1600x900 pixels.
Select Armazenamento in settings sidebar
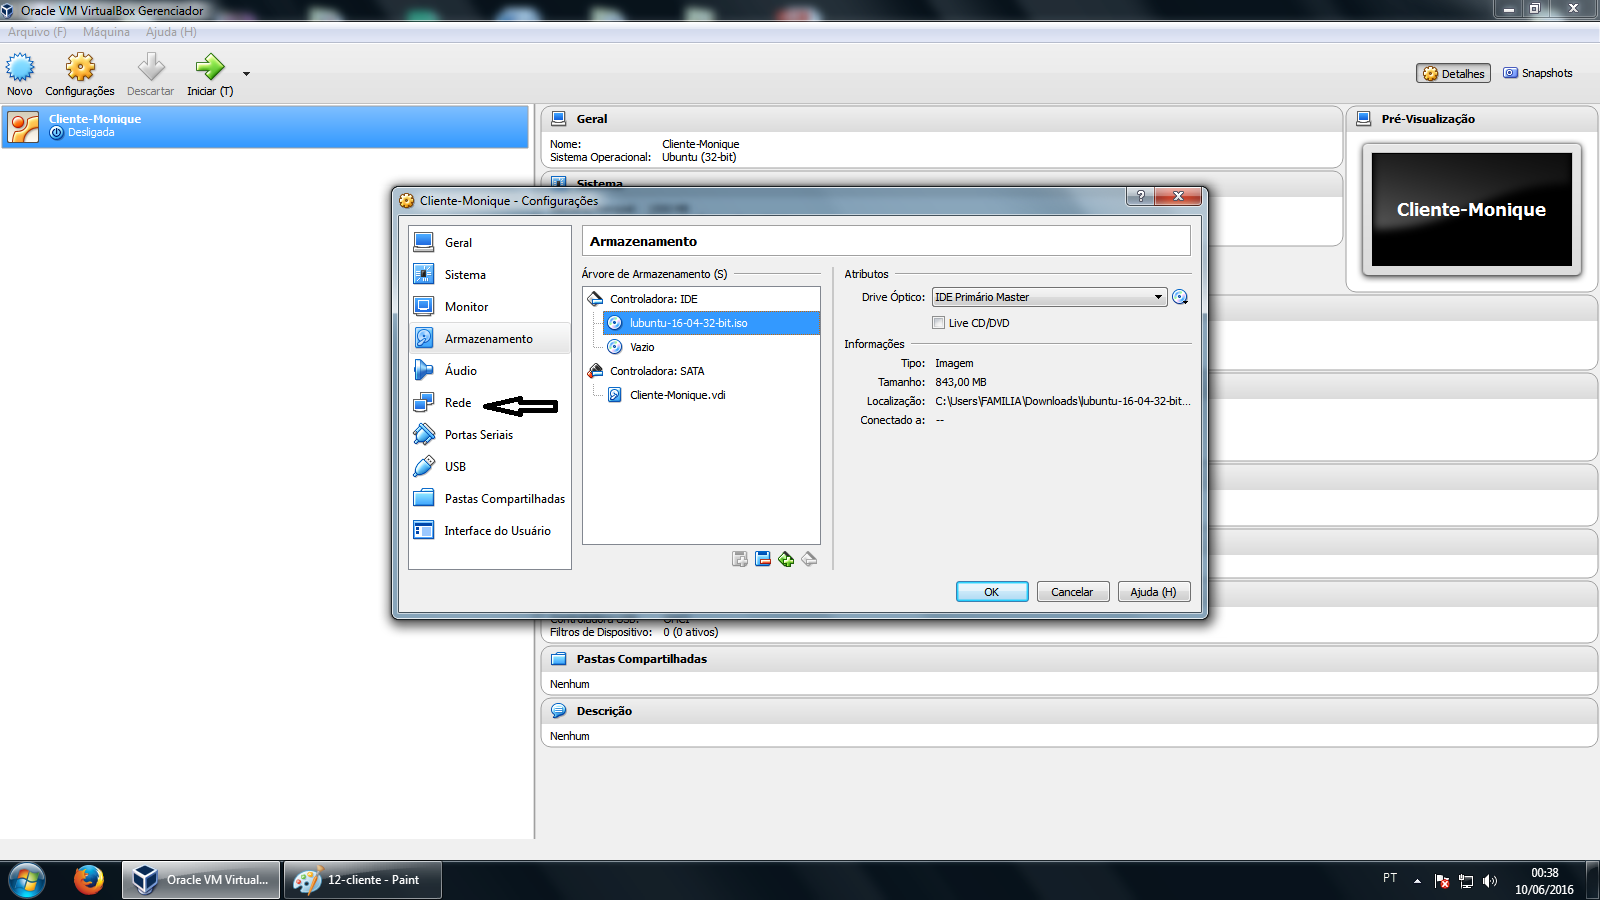pyautogui.click(x=489, y=338)
